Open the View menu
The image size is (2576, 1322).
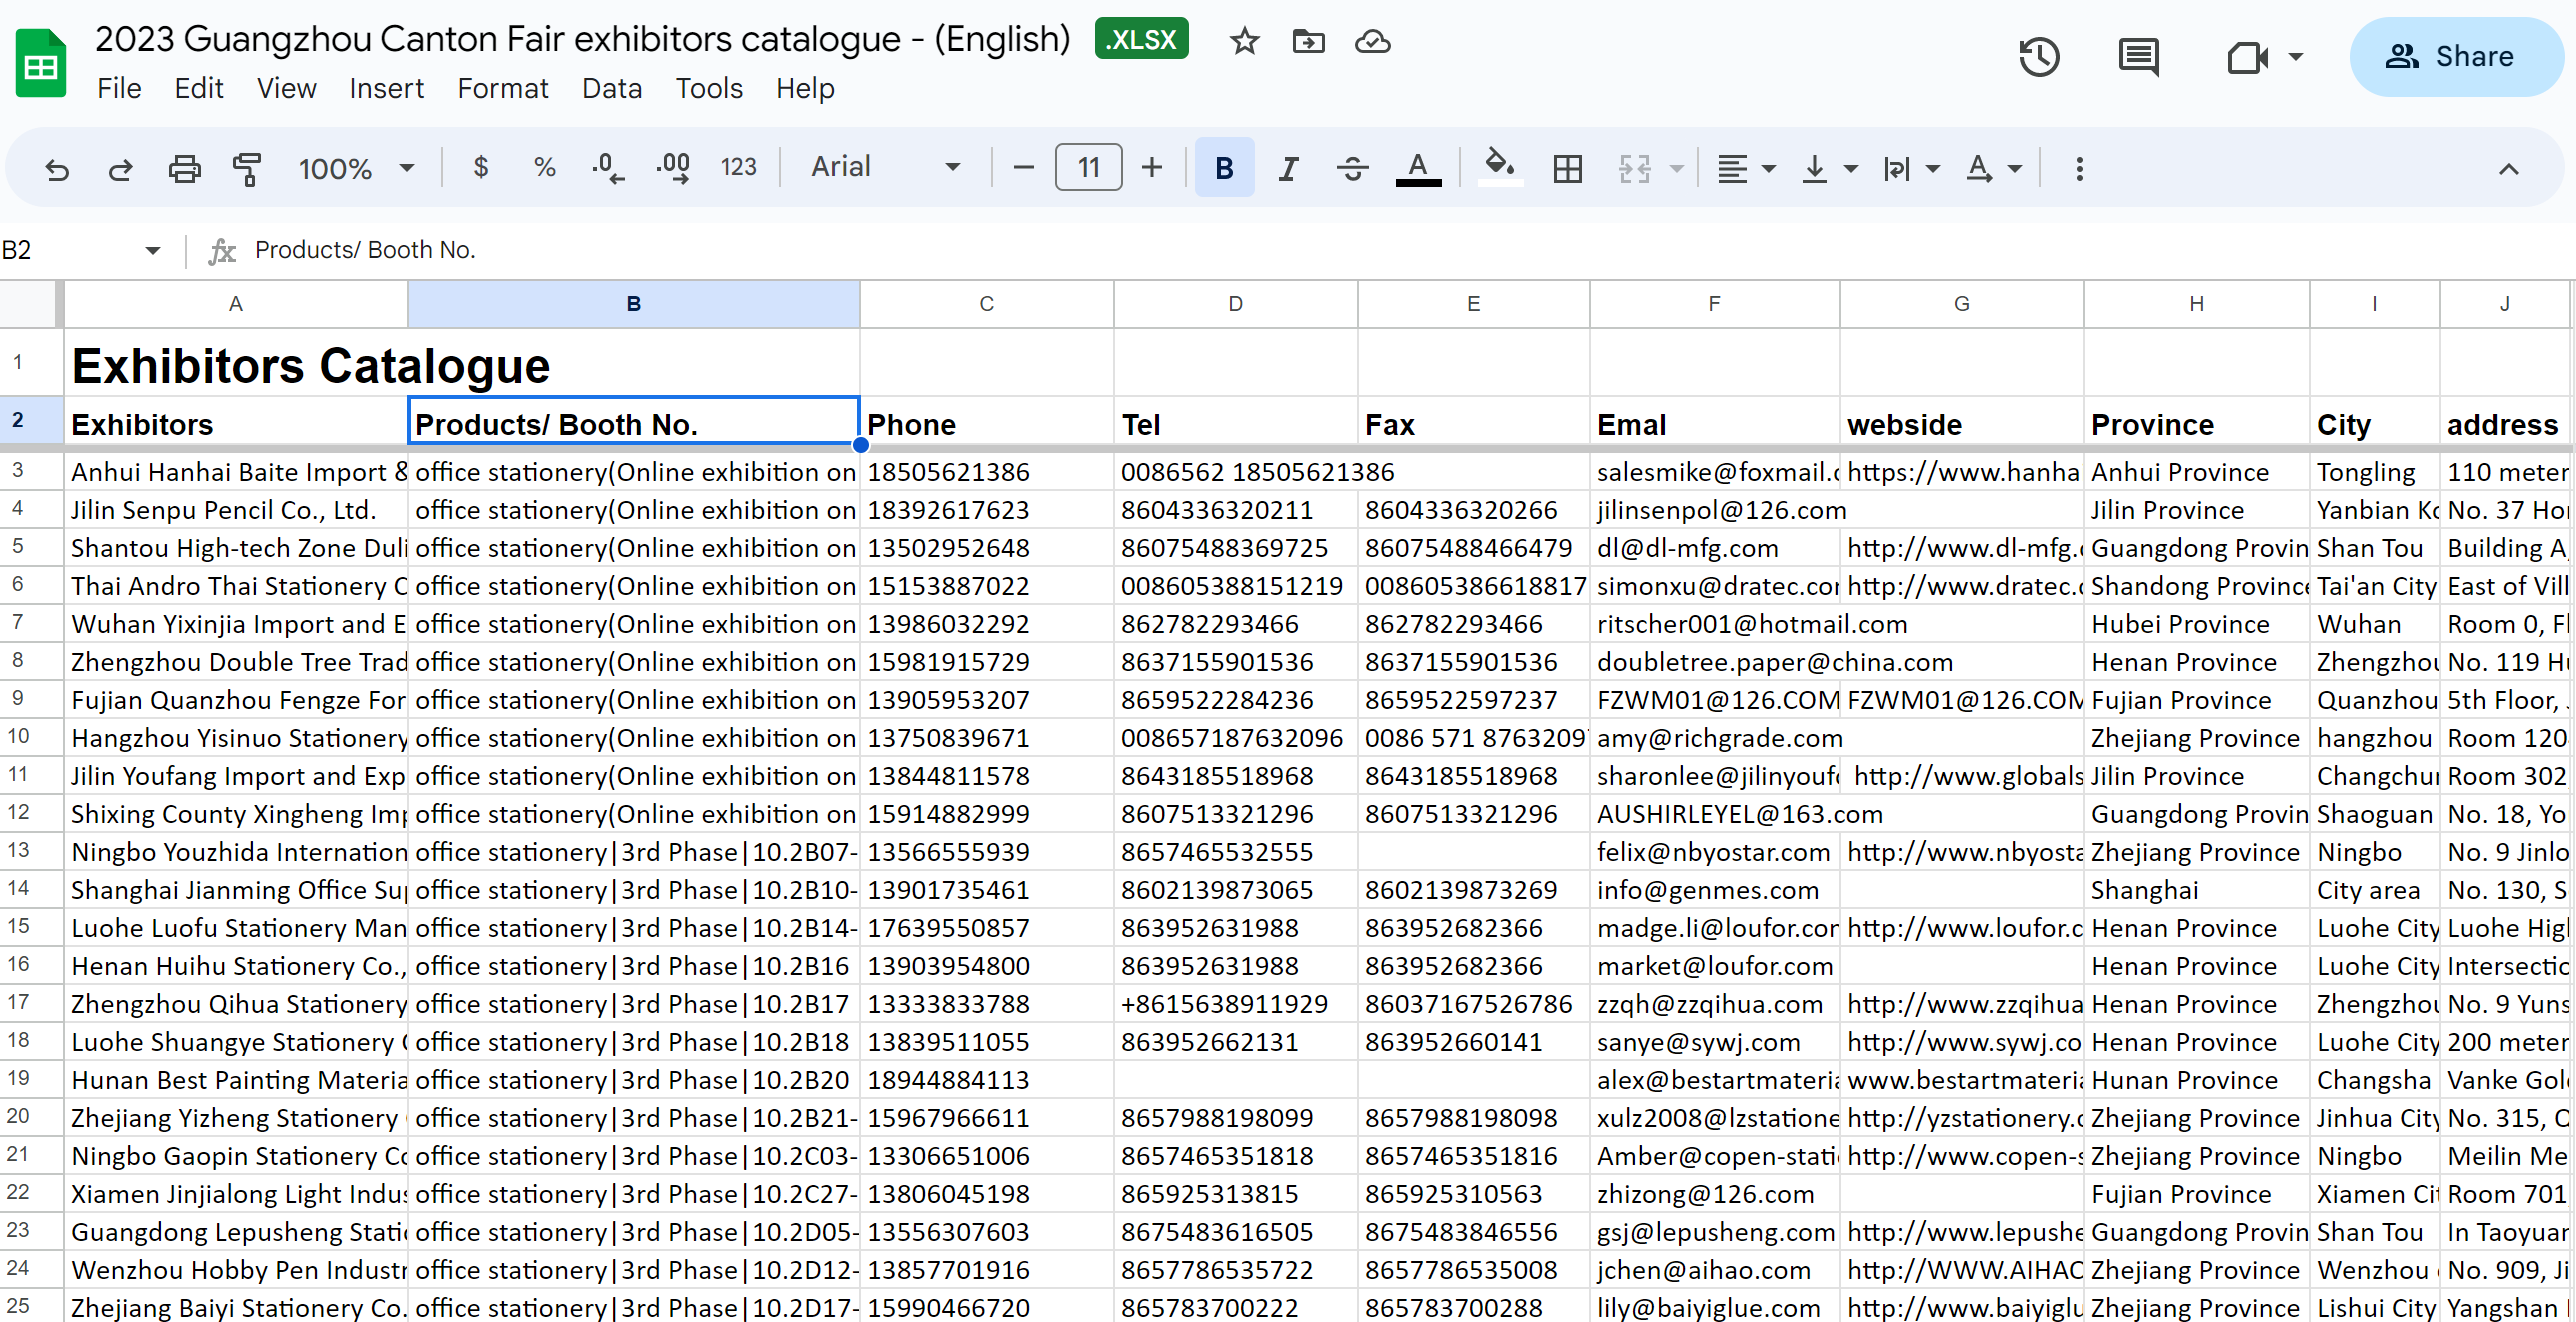pyautogui.click(x=286, y=88)
